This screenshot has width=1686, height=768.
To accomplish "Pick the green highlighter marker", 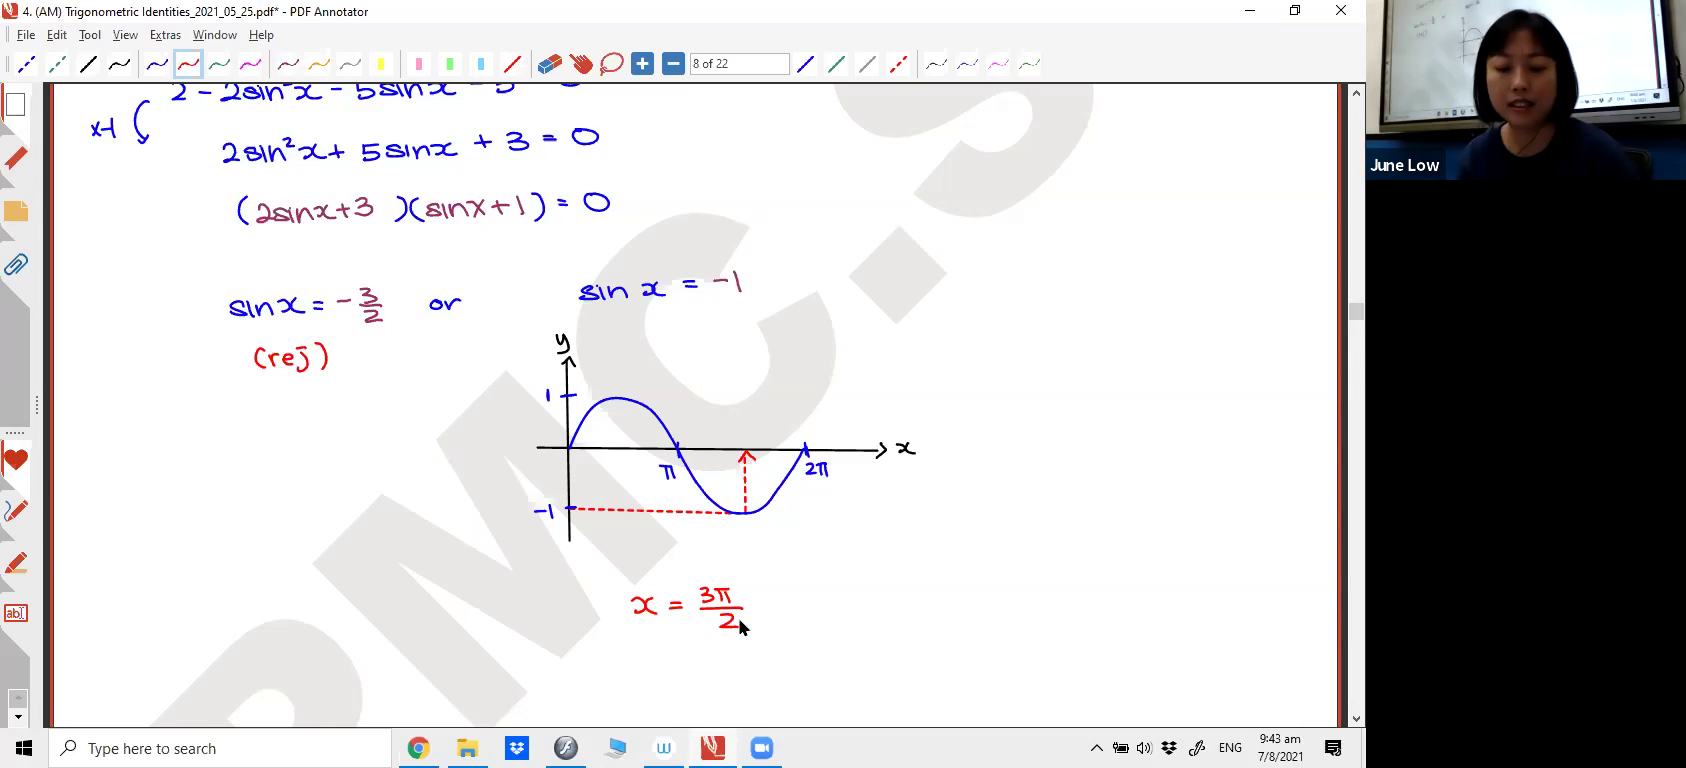I will tap(450, 64).
